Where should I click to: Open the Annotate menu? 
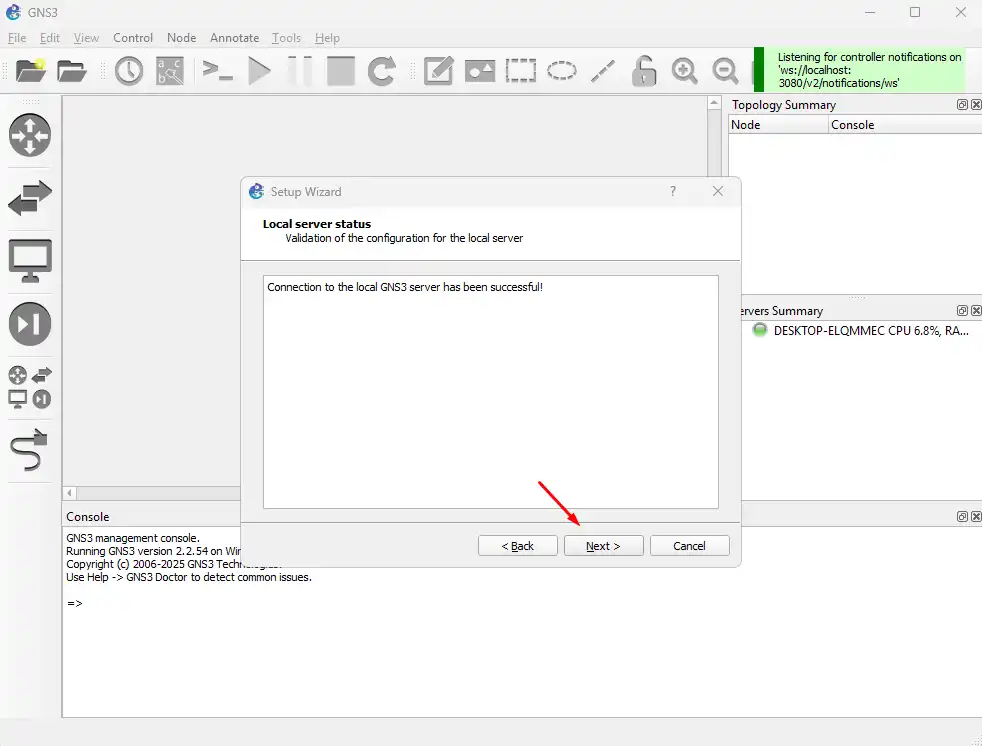(x=234, y=38)
